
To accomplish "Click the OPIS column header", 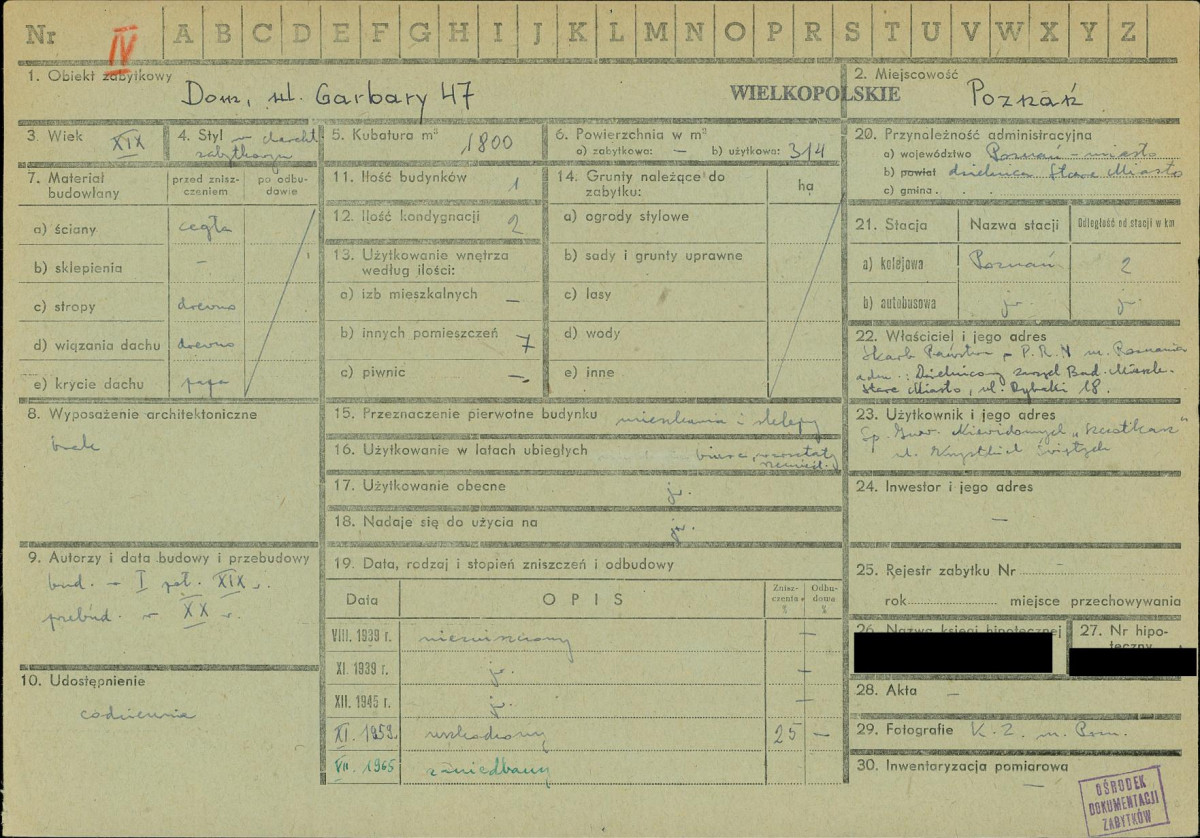I will coord(583,600).
